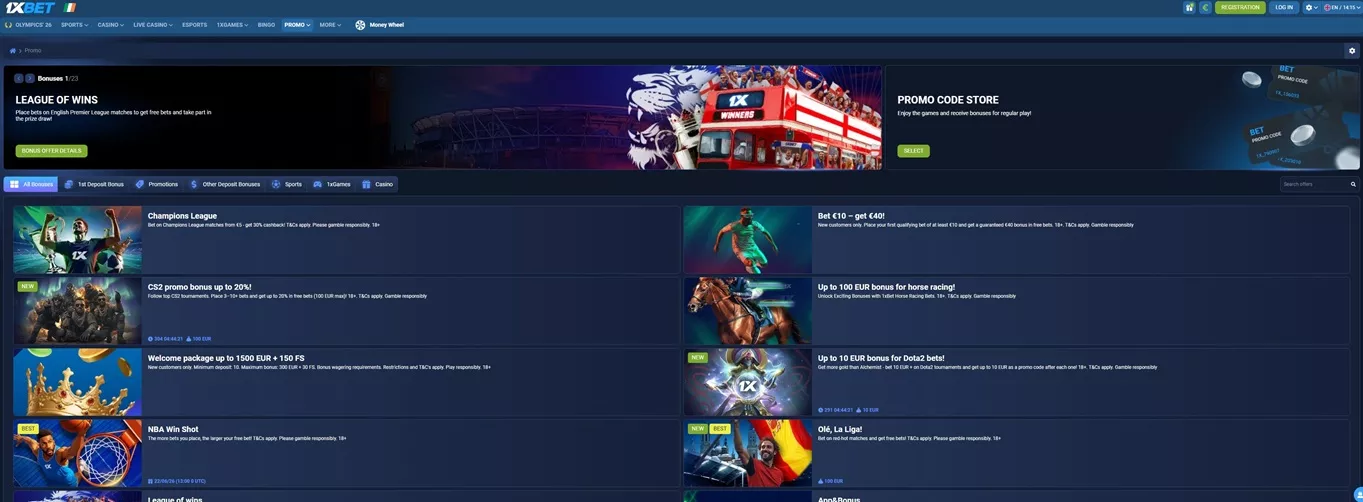The width and height of the screenshot is (1363, 502).
Task: Click the 100 EUR prize label on CS2 card
Action: (x=200, y=339)
